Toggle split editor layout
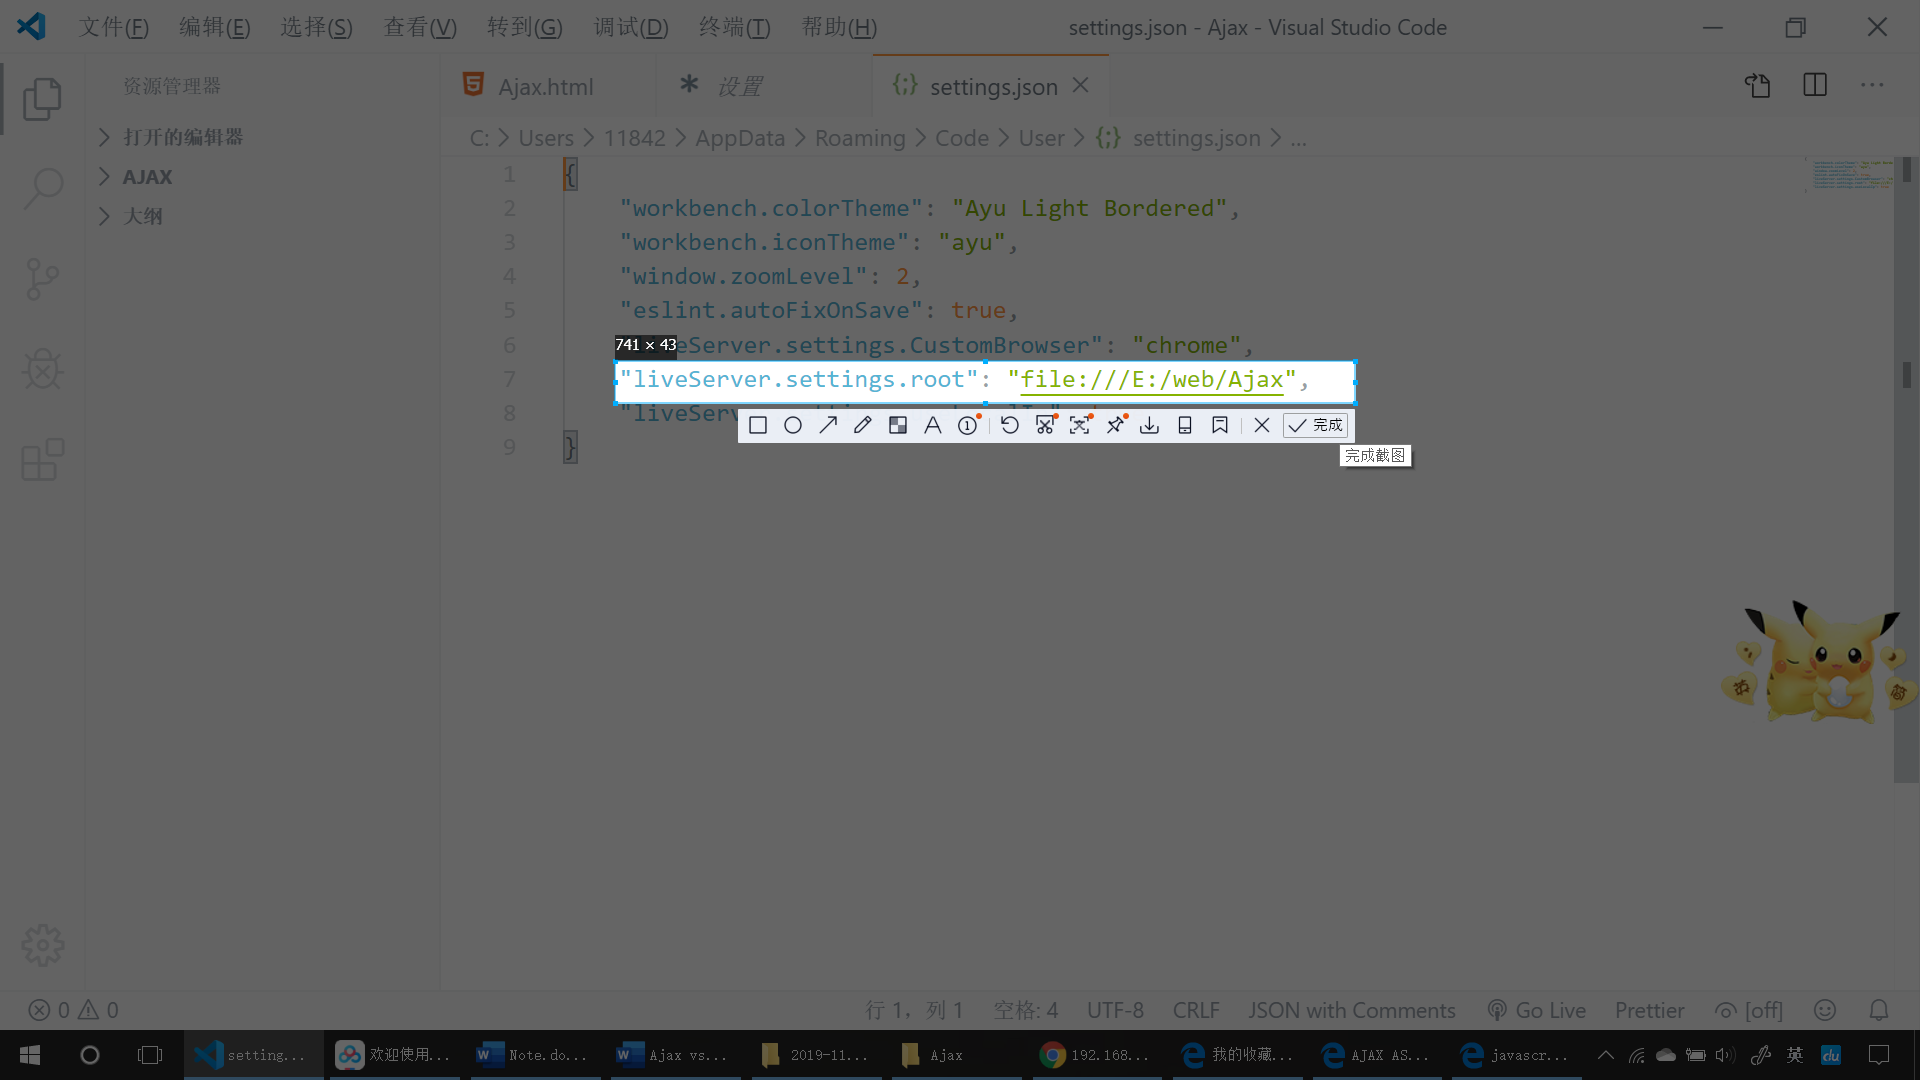1920x1080 pixels. [1815, 85]
